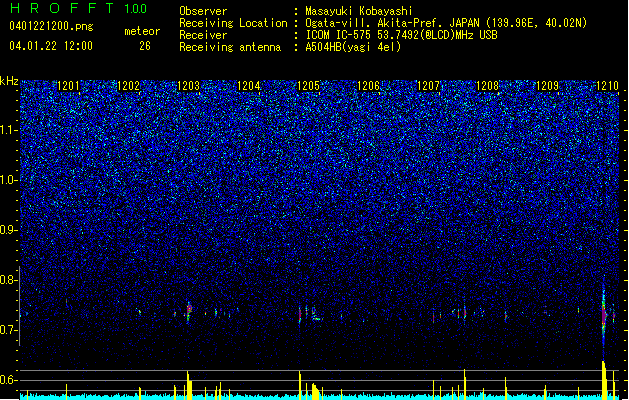Click the HROFFT 1.0.0 title text
The width and height of the screenshot is (629, 400).
click(79, 8)
